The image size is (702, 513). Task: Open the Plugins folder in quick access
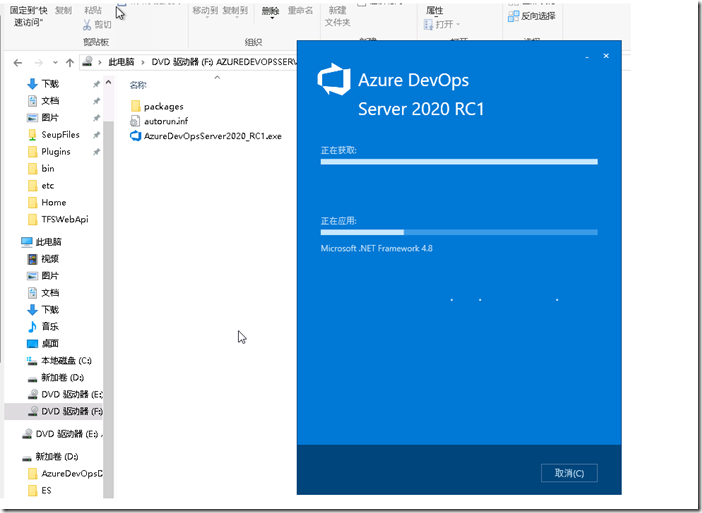(x=56, y=152)
